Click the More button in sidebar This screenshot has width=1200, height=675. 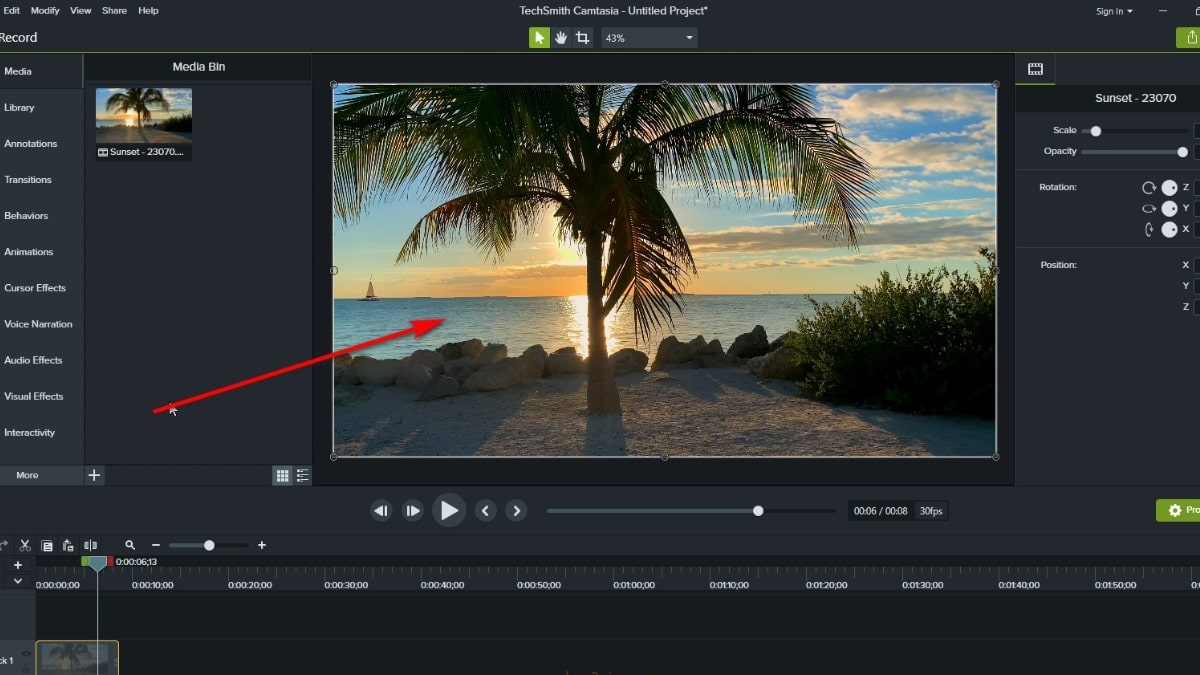click(41, 475)
